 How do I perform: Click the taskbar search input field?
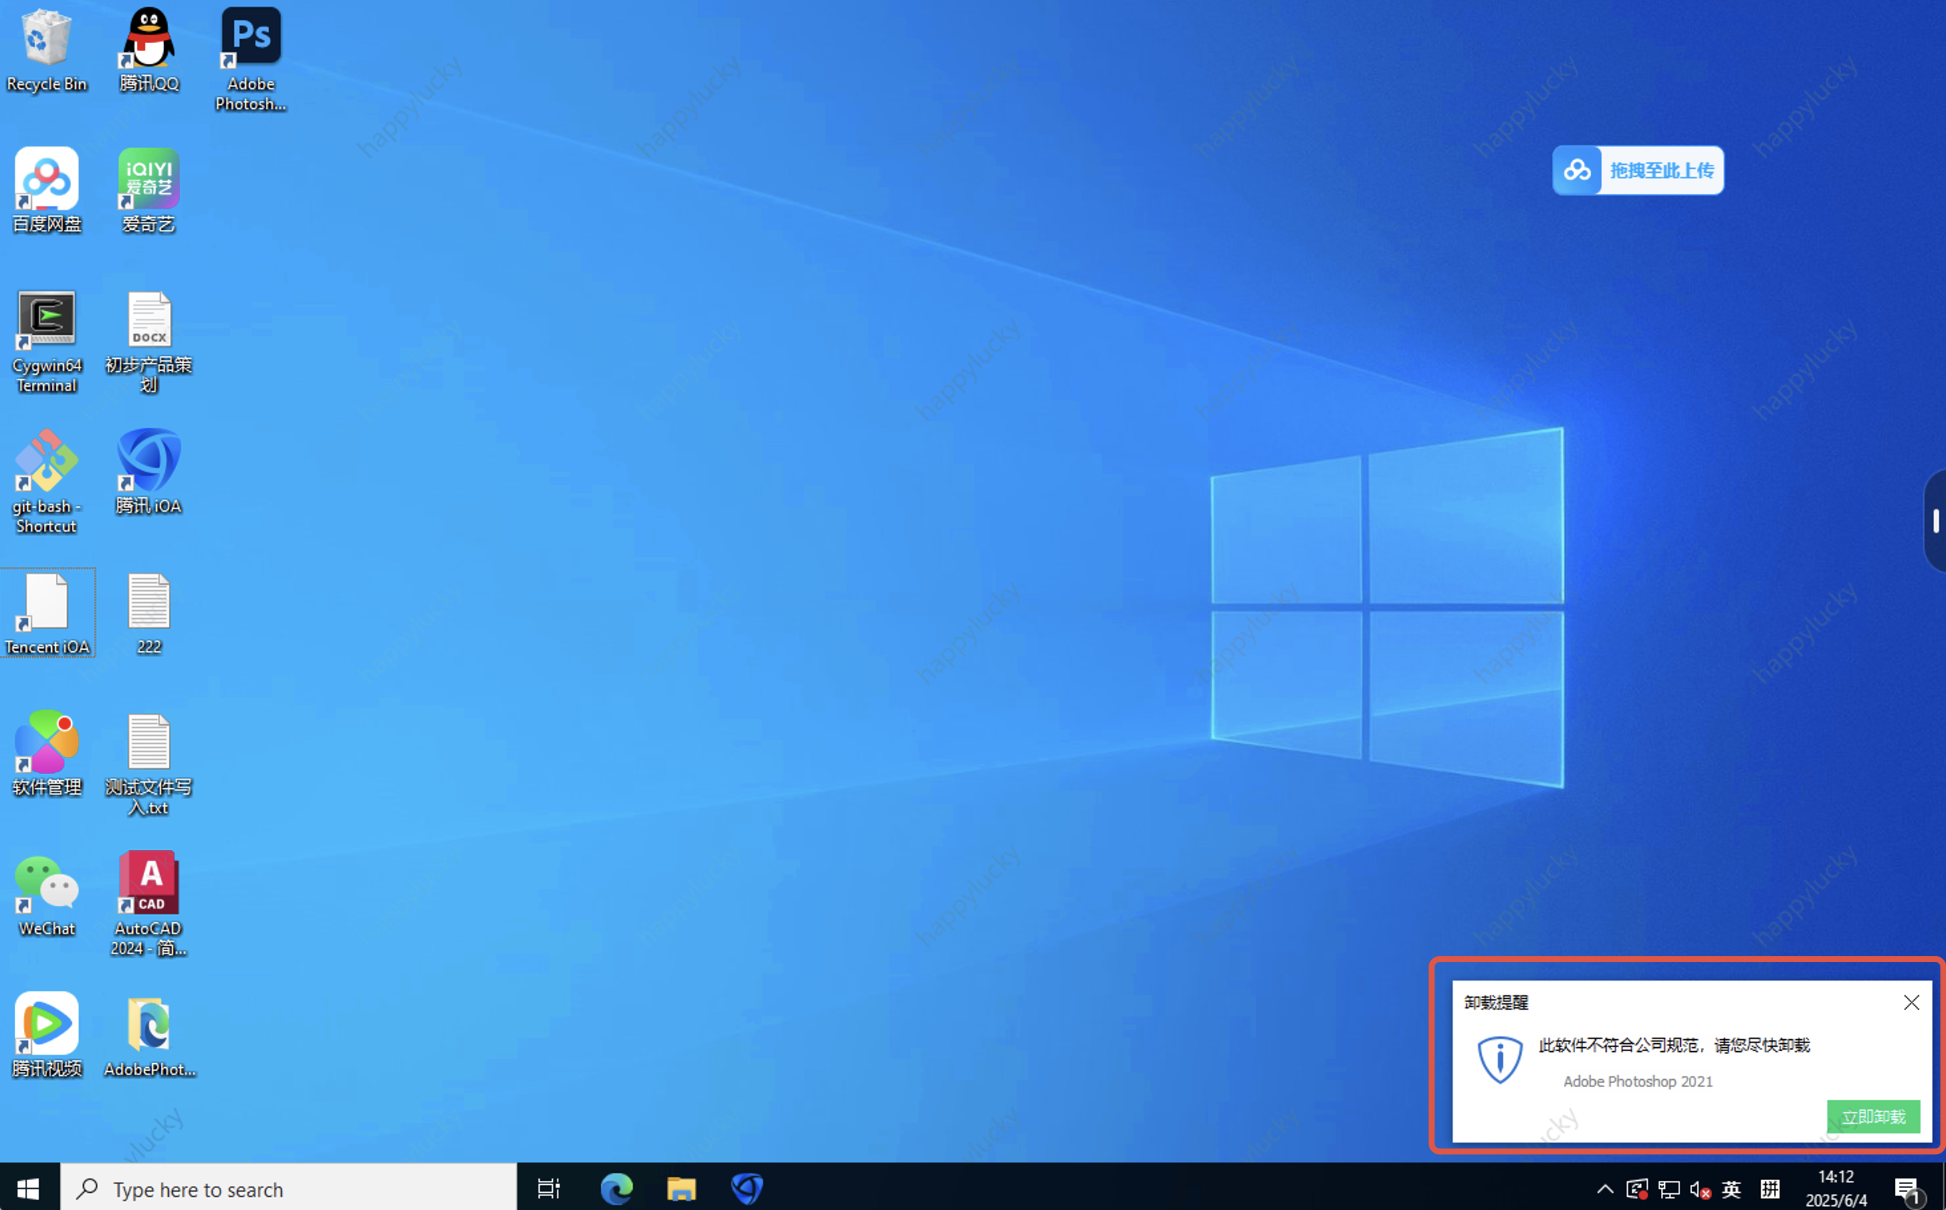[x=290, y=1188]
